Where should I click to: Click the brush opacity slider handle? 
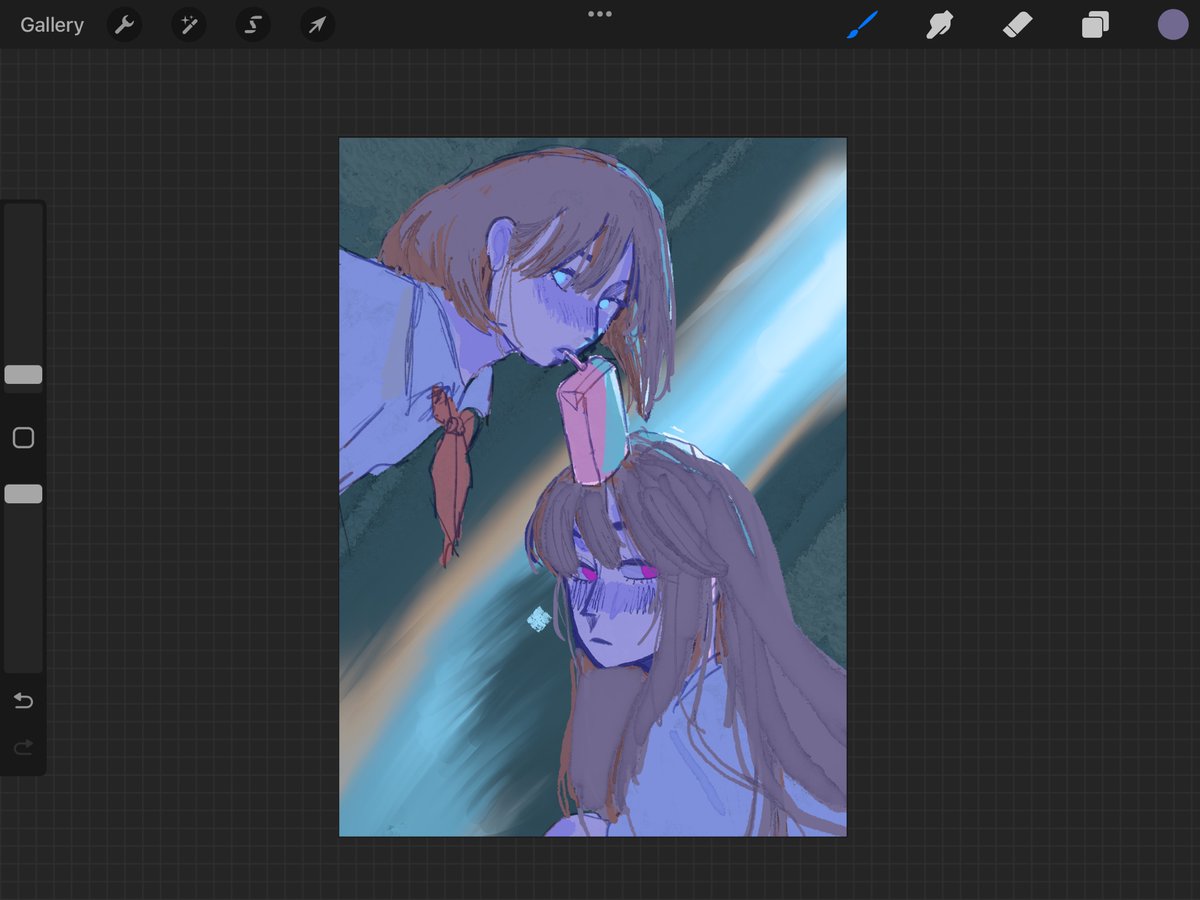coord(23,494)
